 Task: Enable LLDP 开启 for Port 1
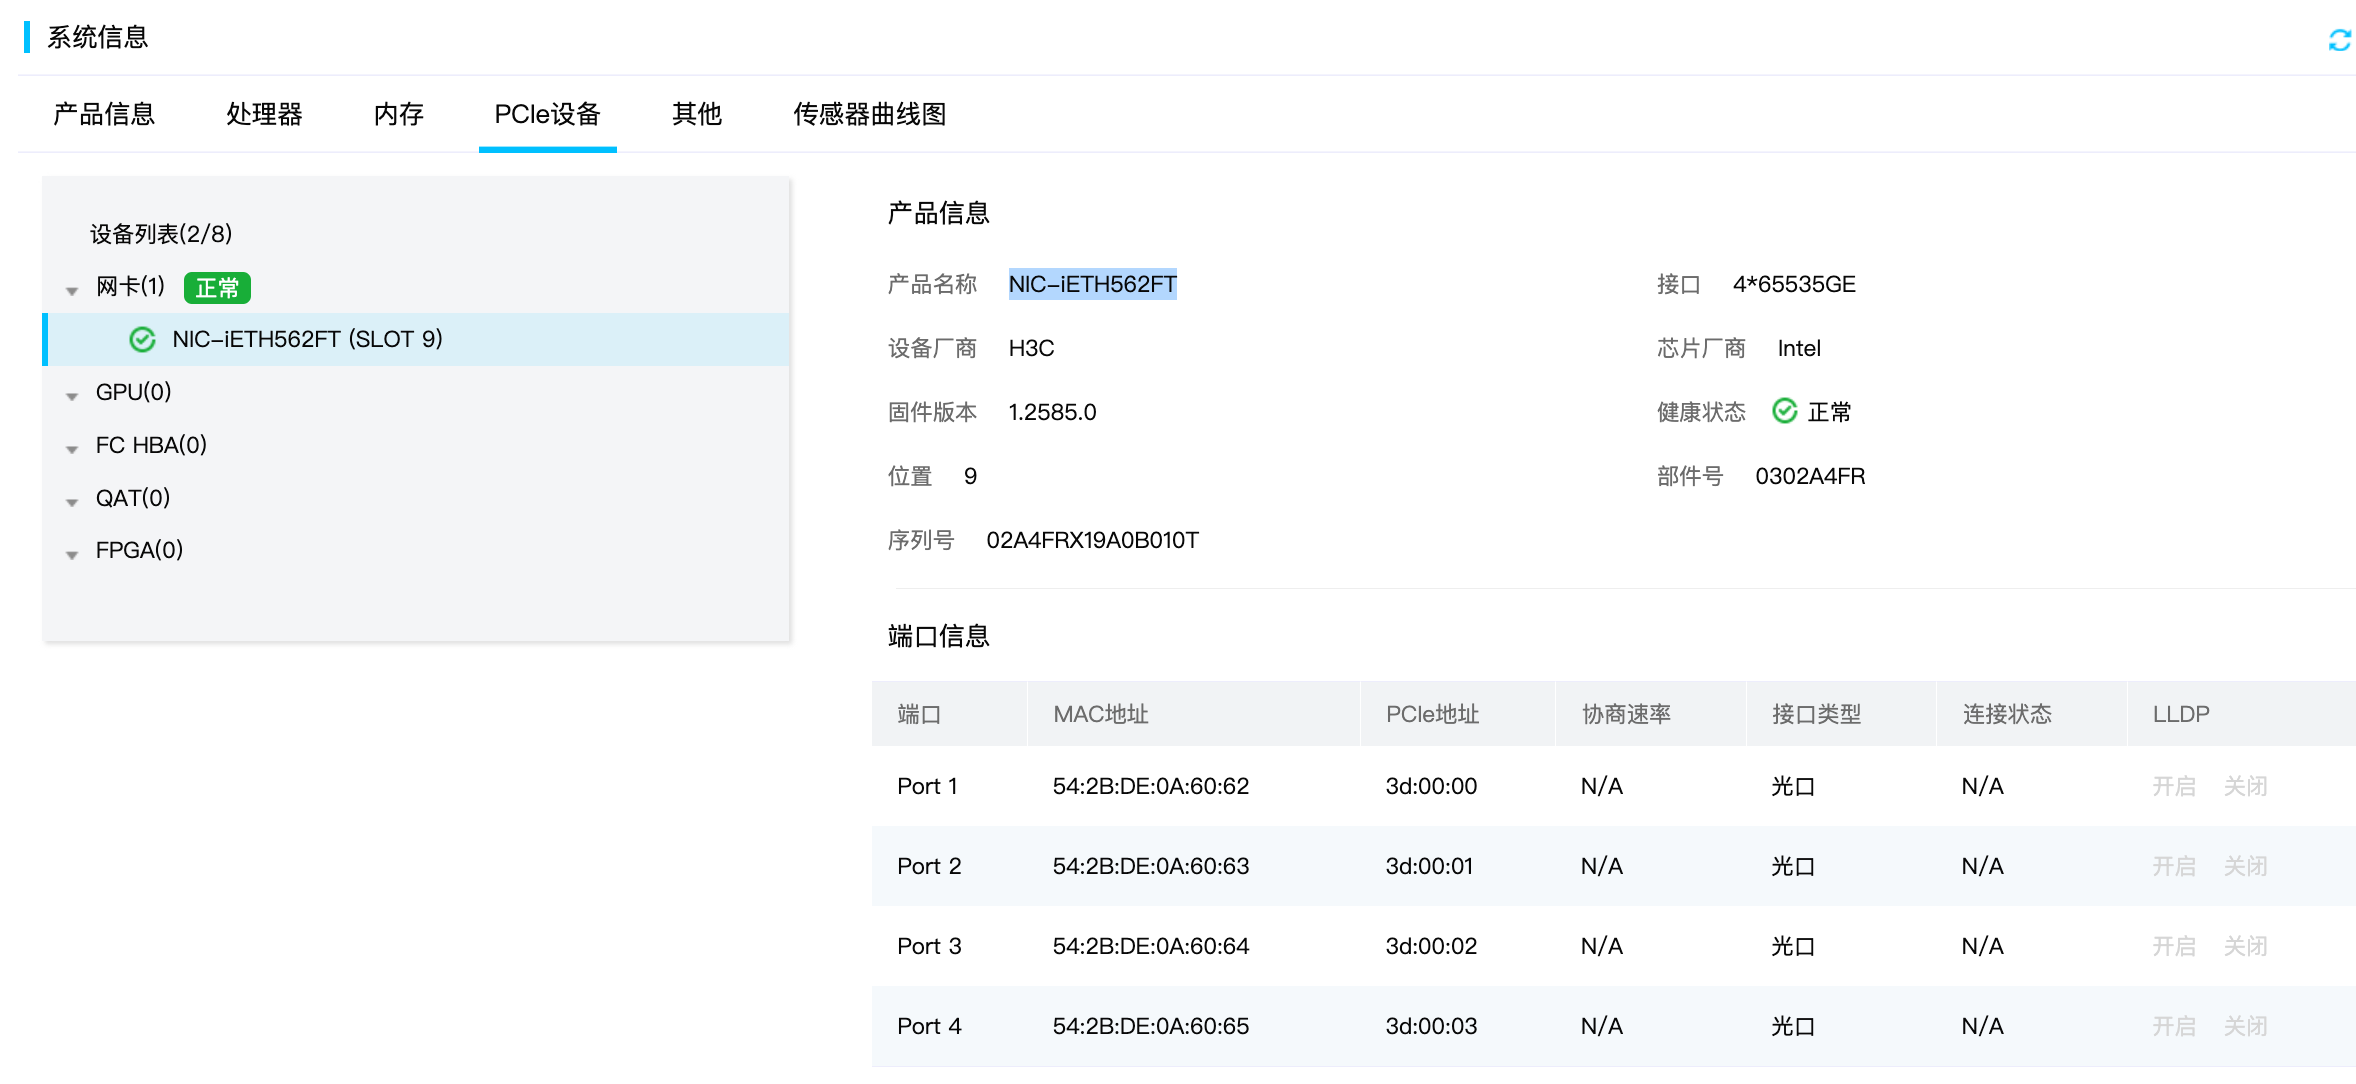coord(2173,786)
